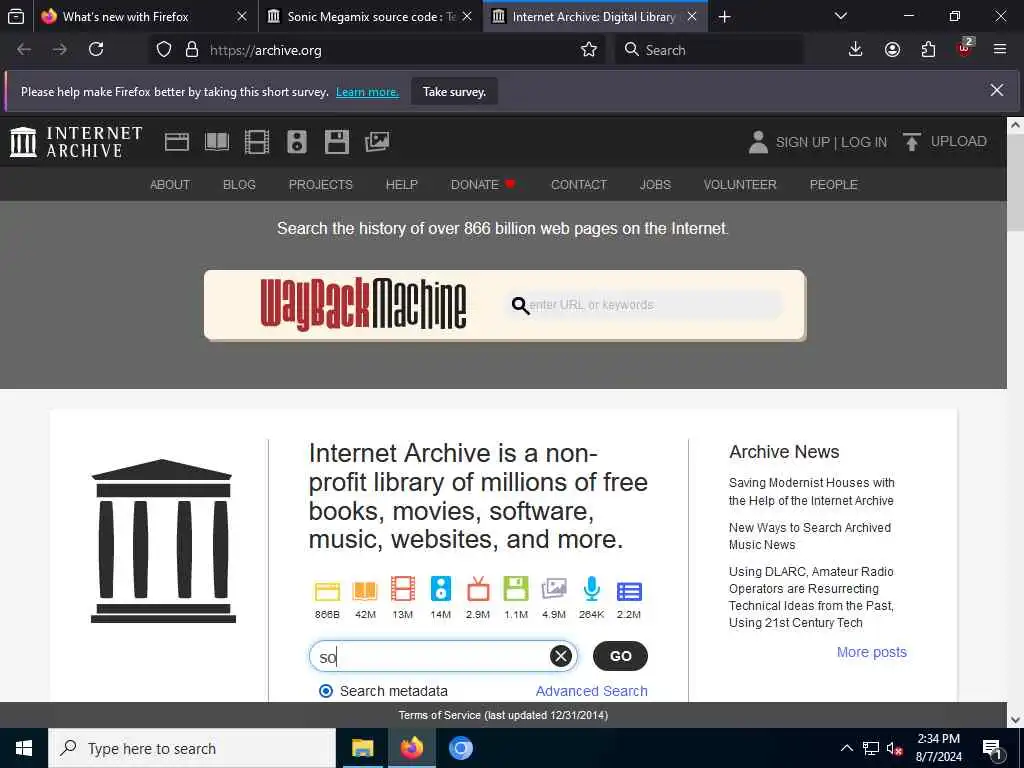Open the Software floppy icon in header

click(337, 142)
